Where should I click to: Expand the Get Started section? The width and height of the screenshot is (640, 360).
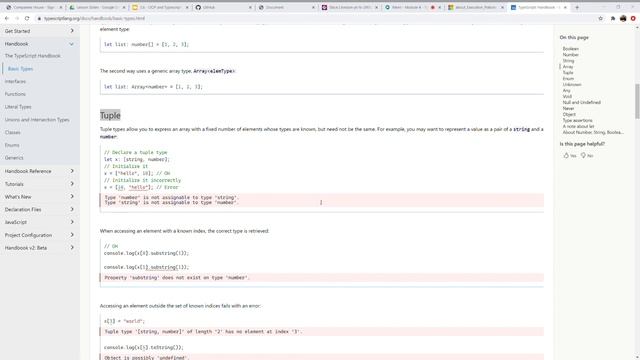click(40, 31)
